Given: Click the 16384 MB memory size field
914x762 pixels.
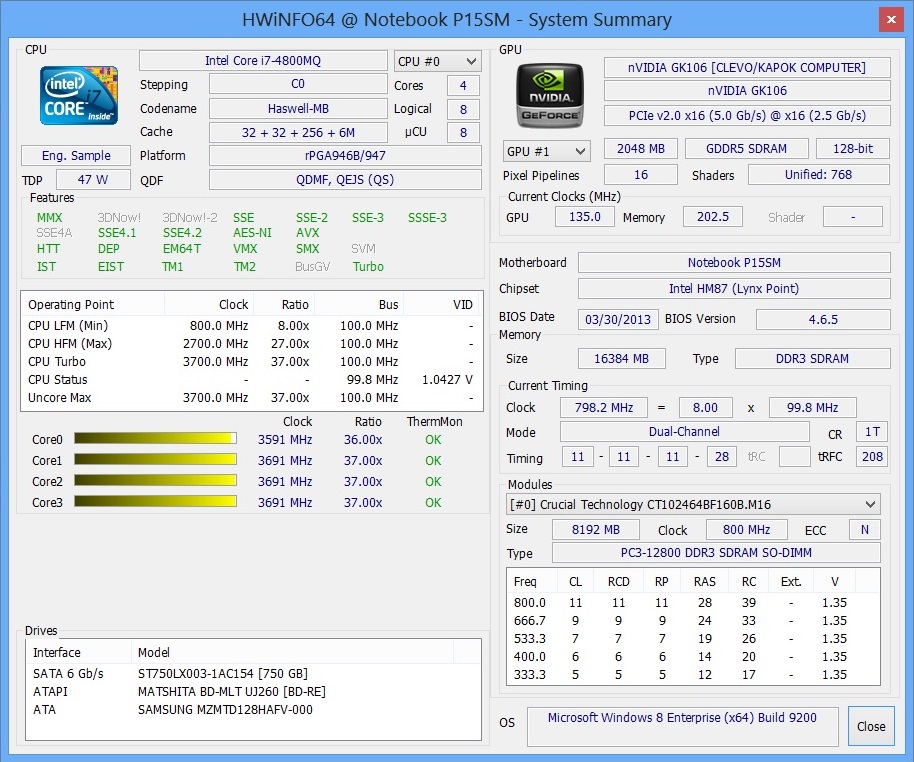Looking at the screenshot, I should coord(621,359).
